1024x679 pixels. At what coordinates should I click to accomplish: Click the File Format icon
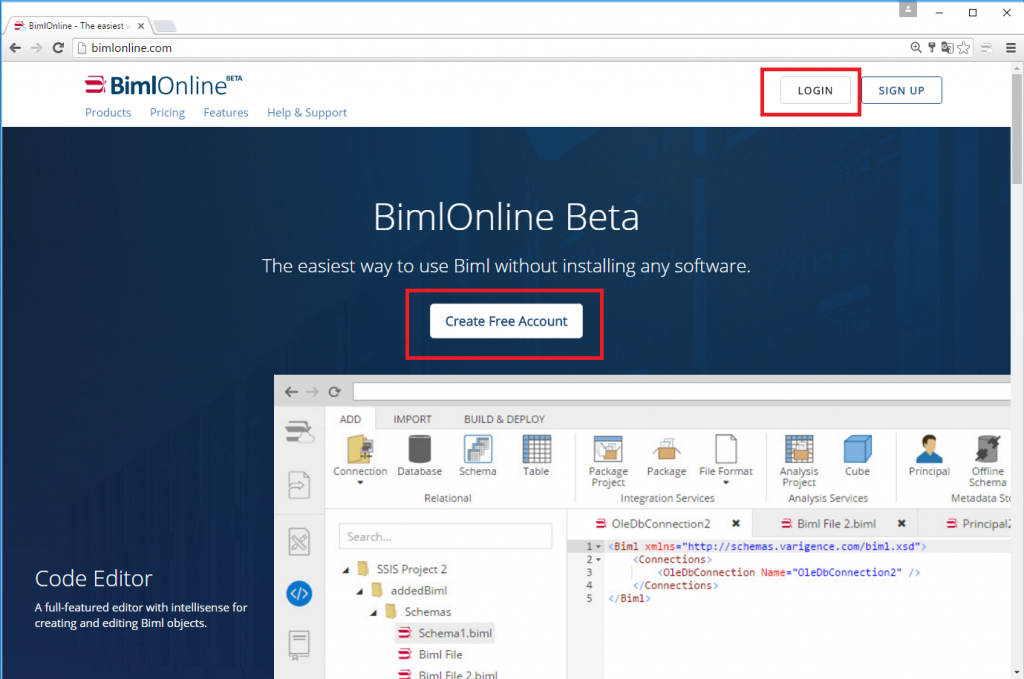(726, 450)
